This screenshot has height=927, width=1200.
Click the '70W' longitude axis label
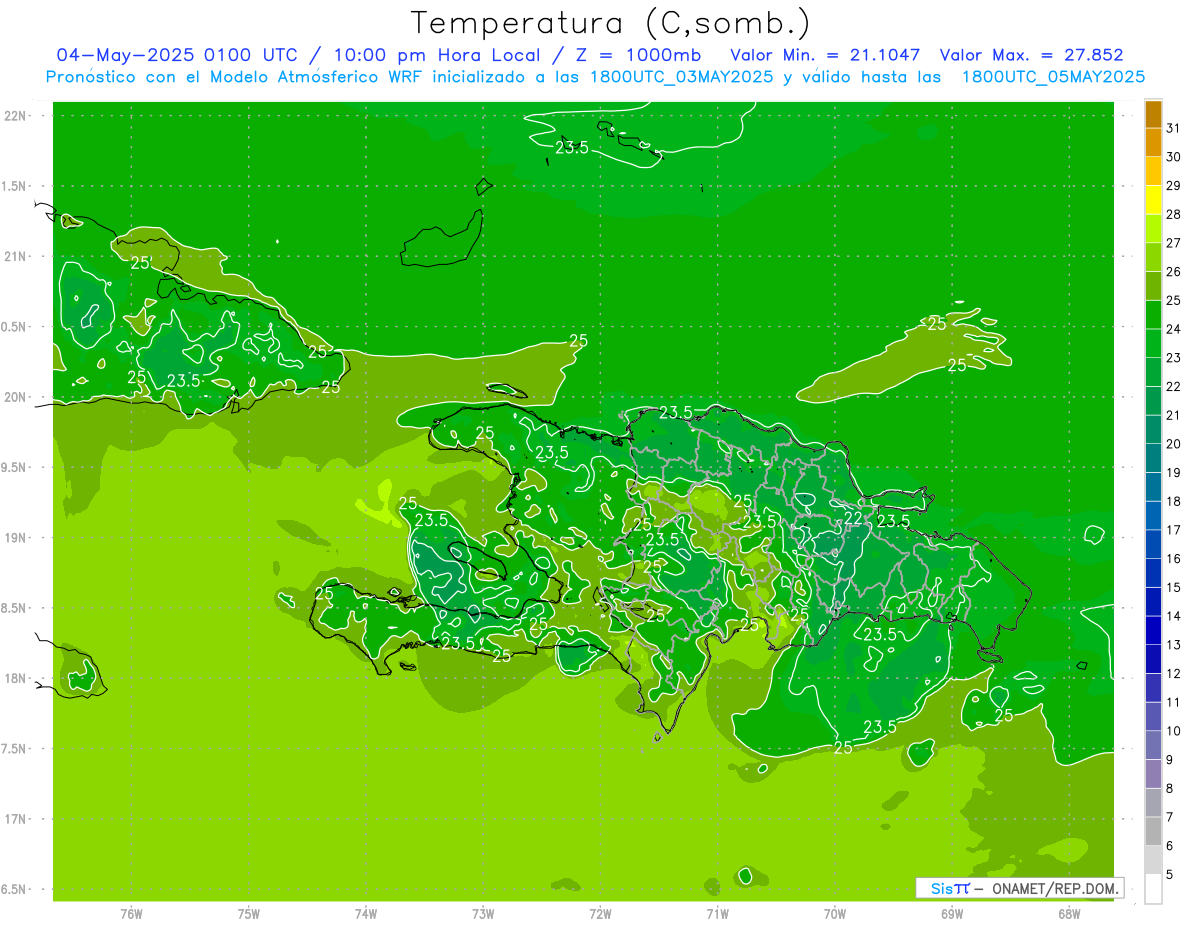835,914
